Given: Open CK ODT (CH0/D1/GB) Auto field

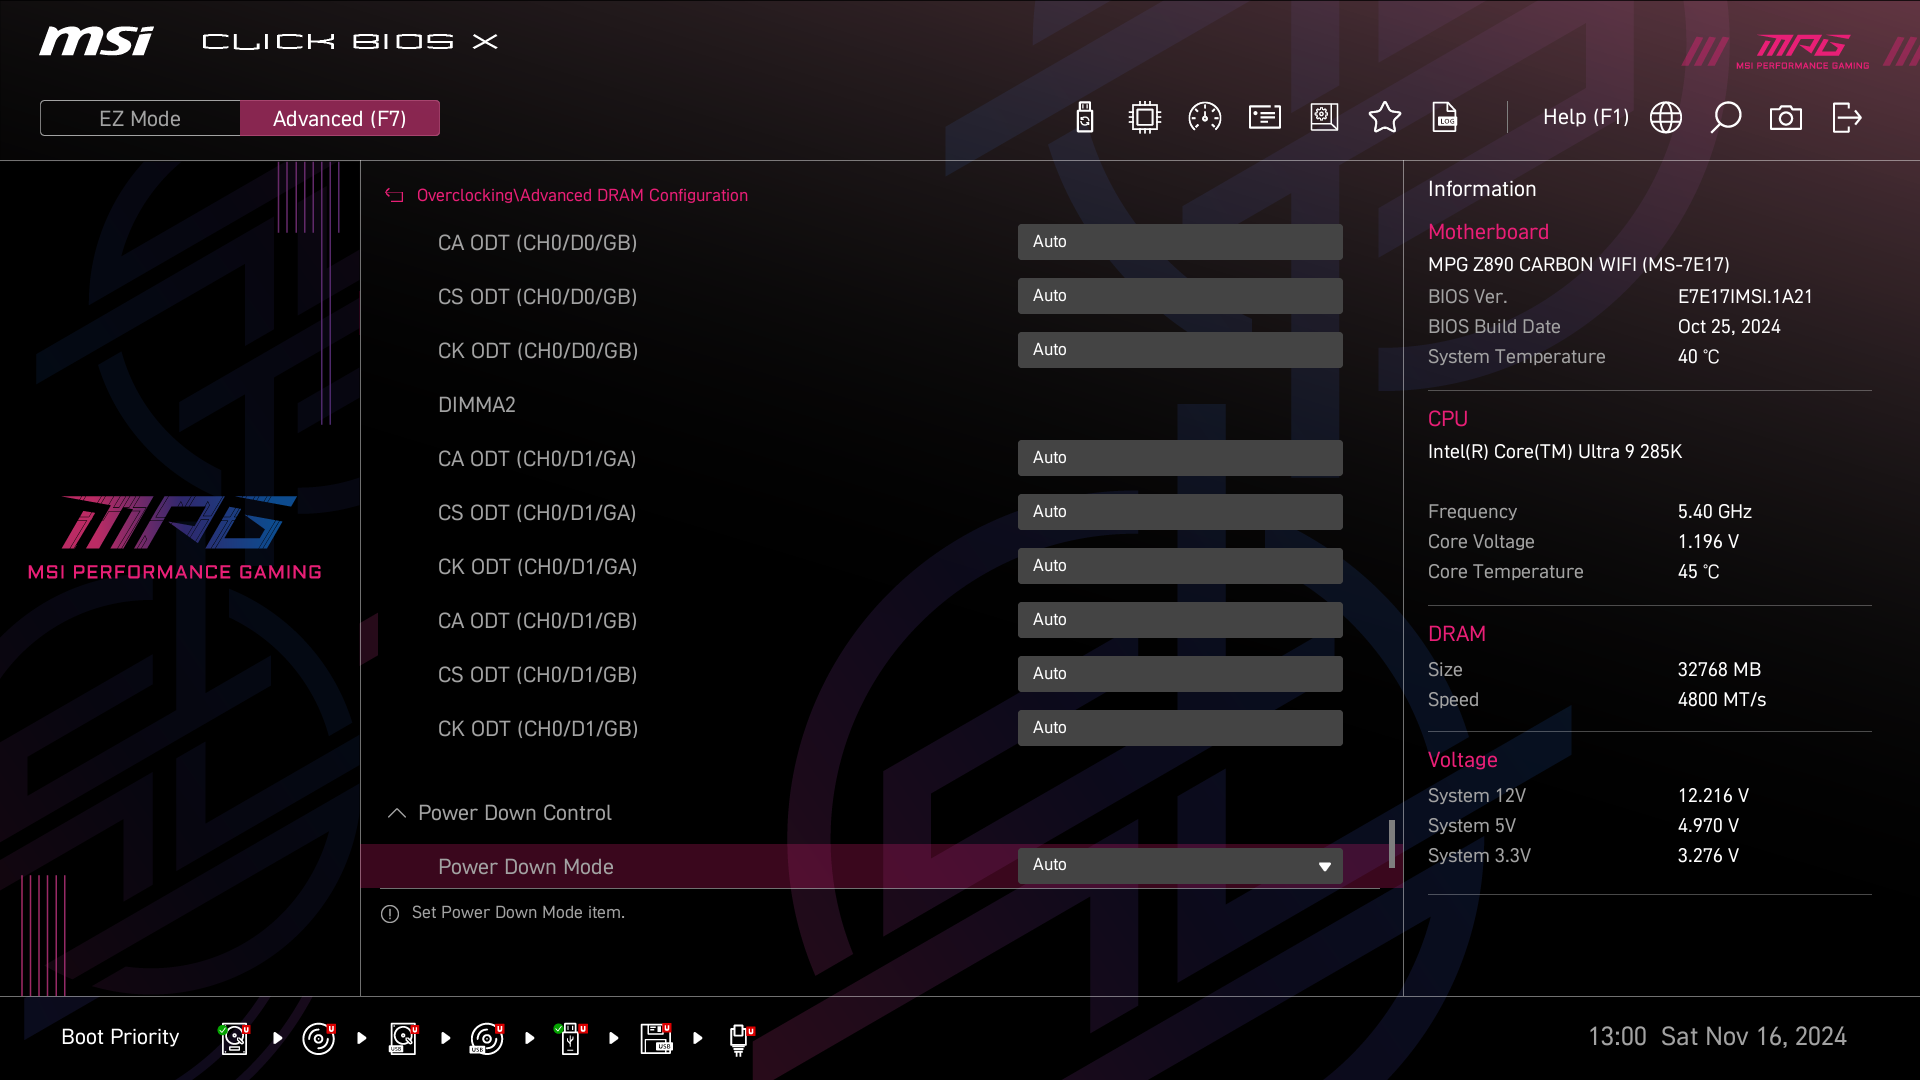Looking at the screenshot, I should (1180, 728).
